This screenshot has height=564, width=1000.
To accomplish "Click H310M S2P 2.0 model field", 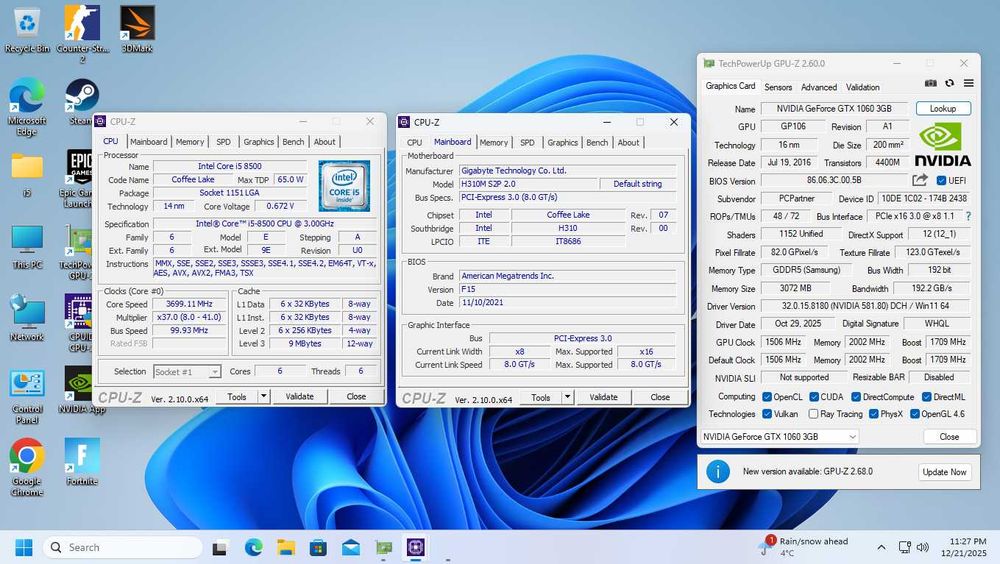I will click(x=529, y=184).
